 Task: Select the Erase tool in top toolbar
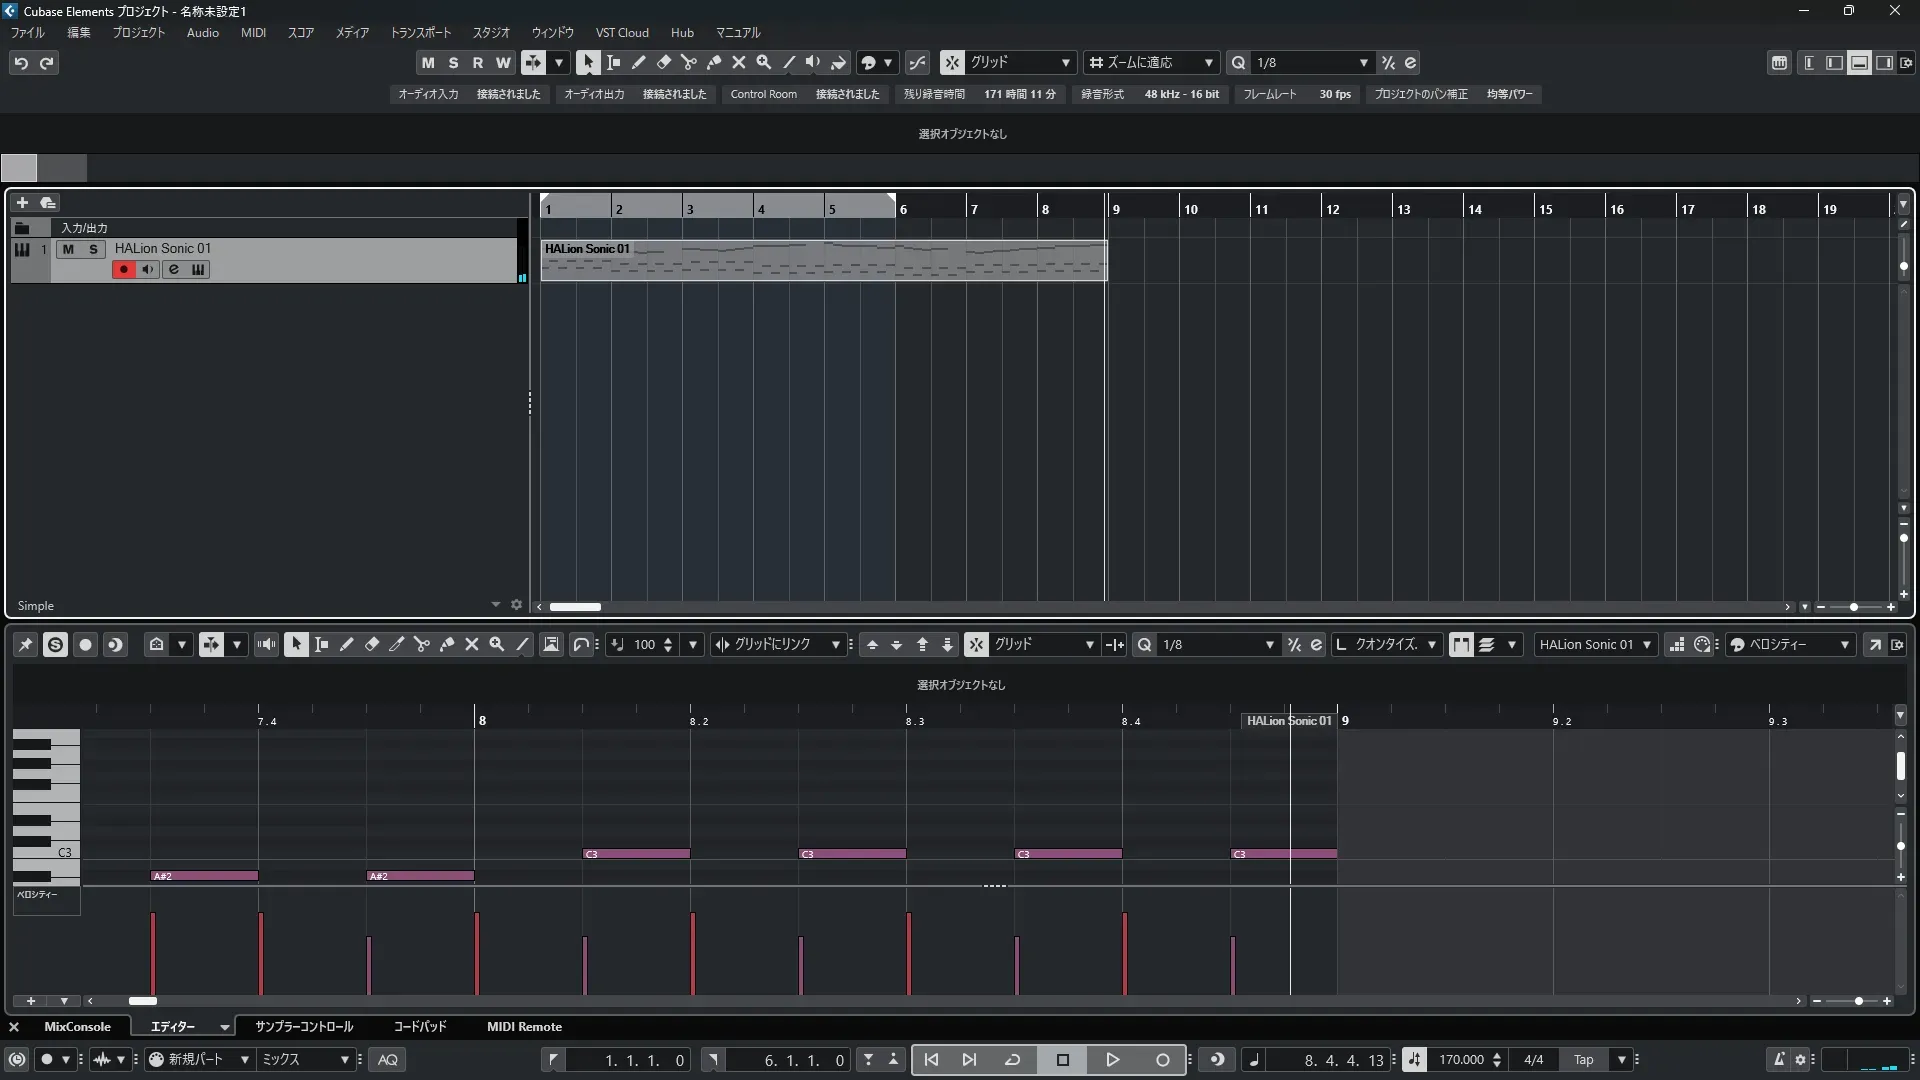[664, 62]
